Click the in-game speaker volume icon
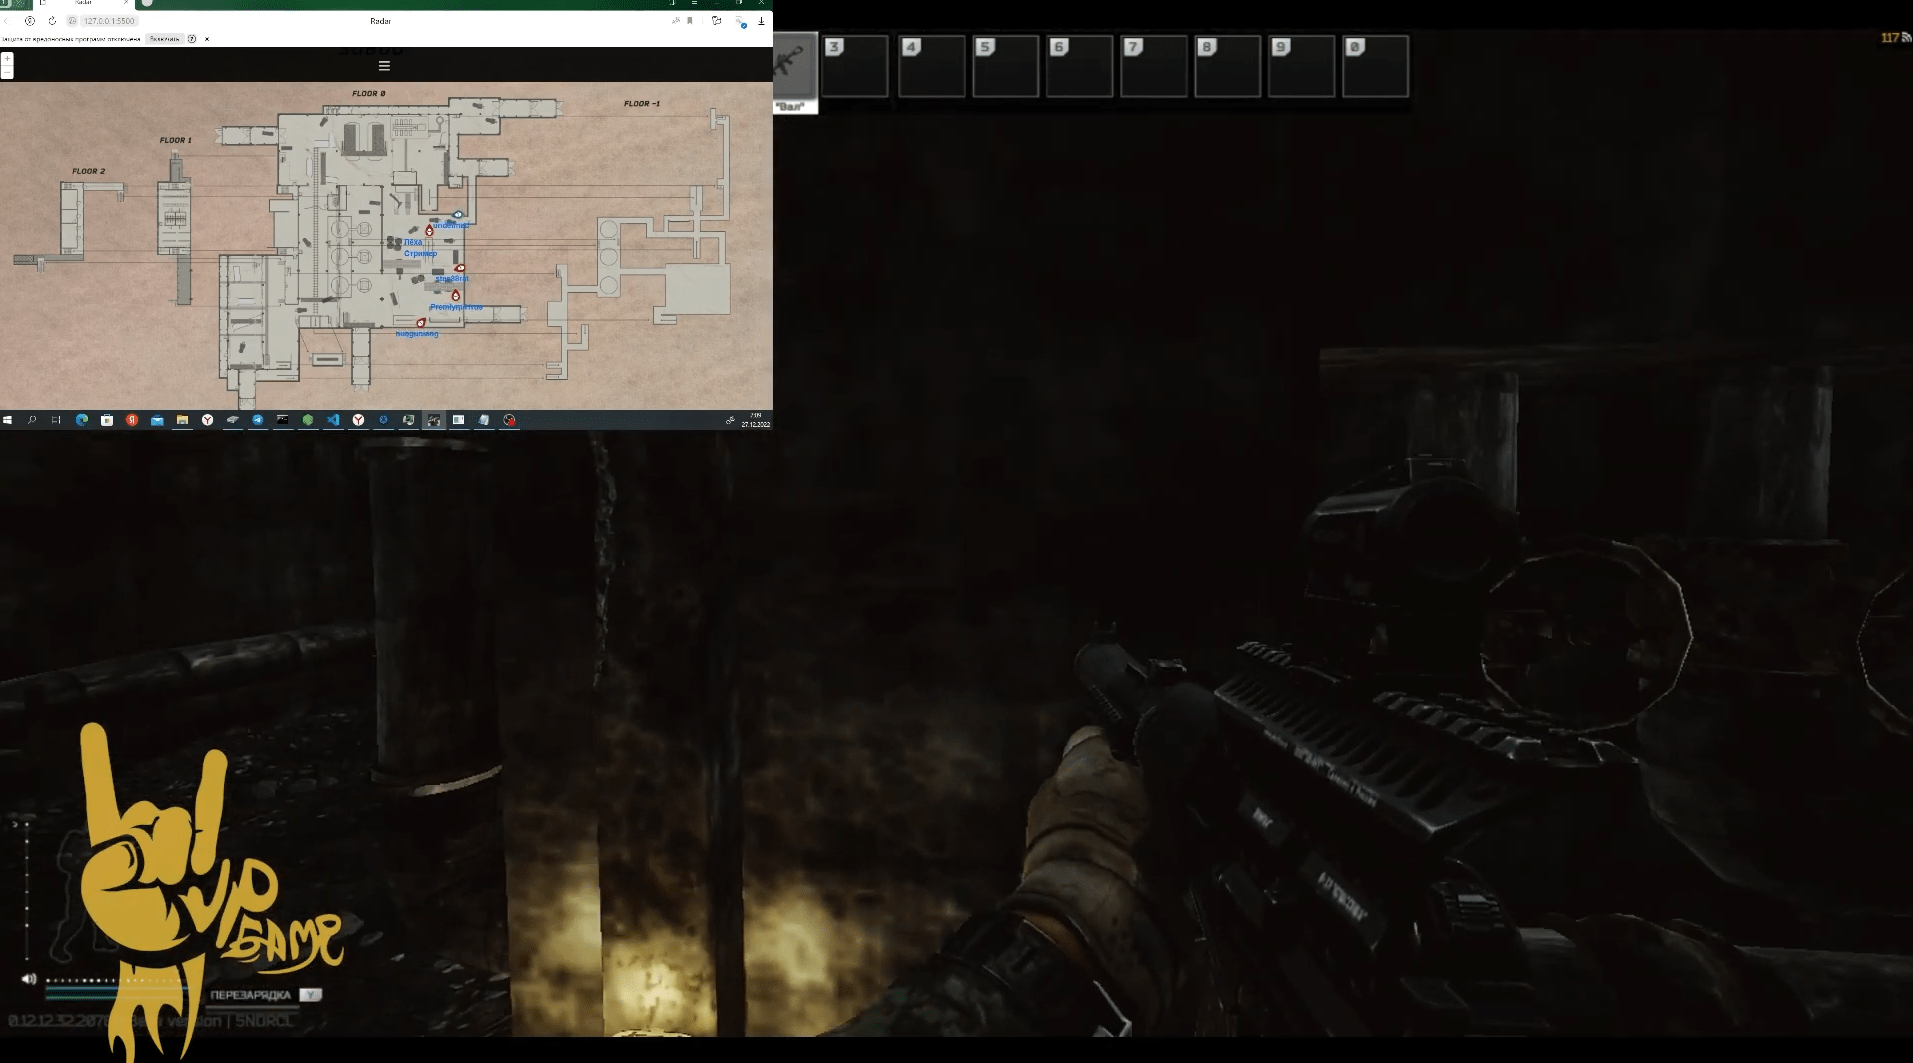Image resolution: width=1913 pixels, height=1063 pixels. 29,979
